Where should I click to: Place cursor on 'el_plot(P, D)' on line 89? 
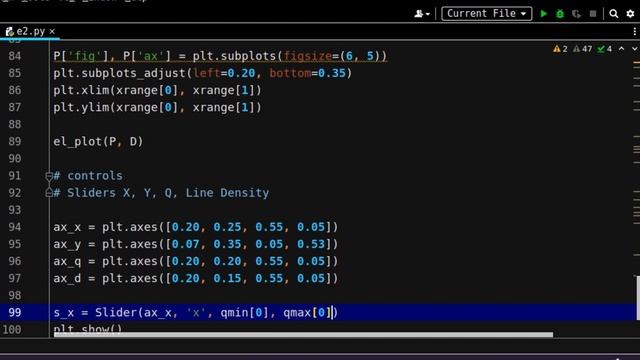click(x=98, y=142)
